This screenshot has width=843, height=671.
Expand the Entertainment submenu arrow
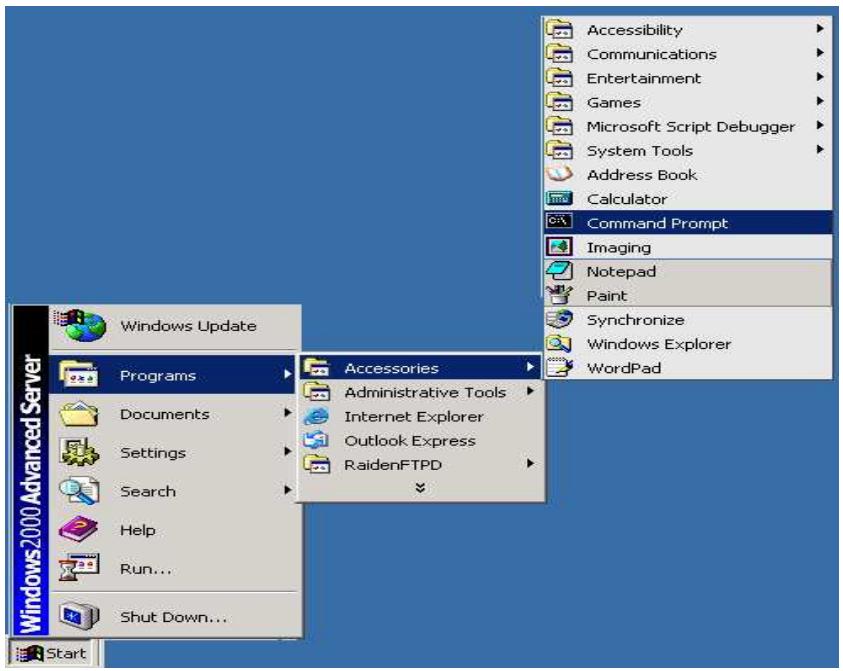point(819,77)
